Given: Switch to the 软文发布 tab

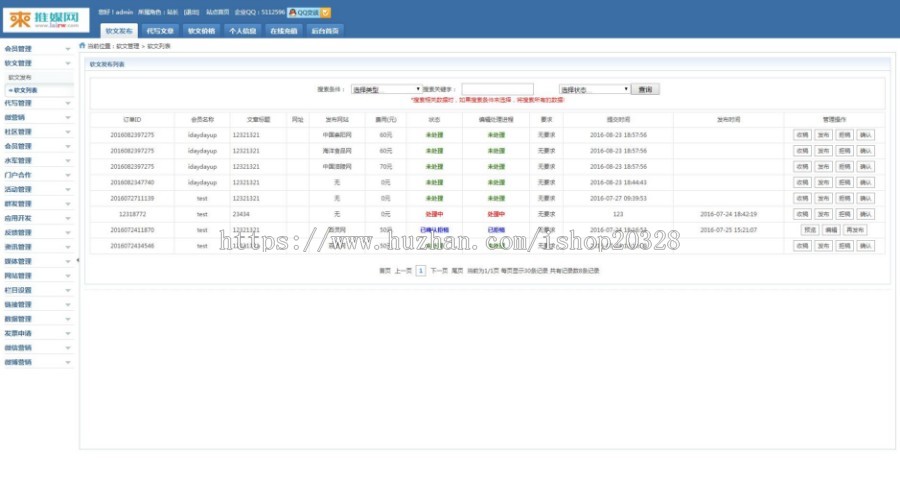Looking at the screenshot, I should [x=119, y=31].
